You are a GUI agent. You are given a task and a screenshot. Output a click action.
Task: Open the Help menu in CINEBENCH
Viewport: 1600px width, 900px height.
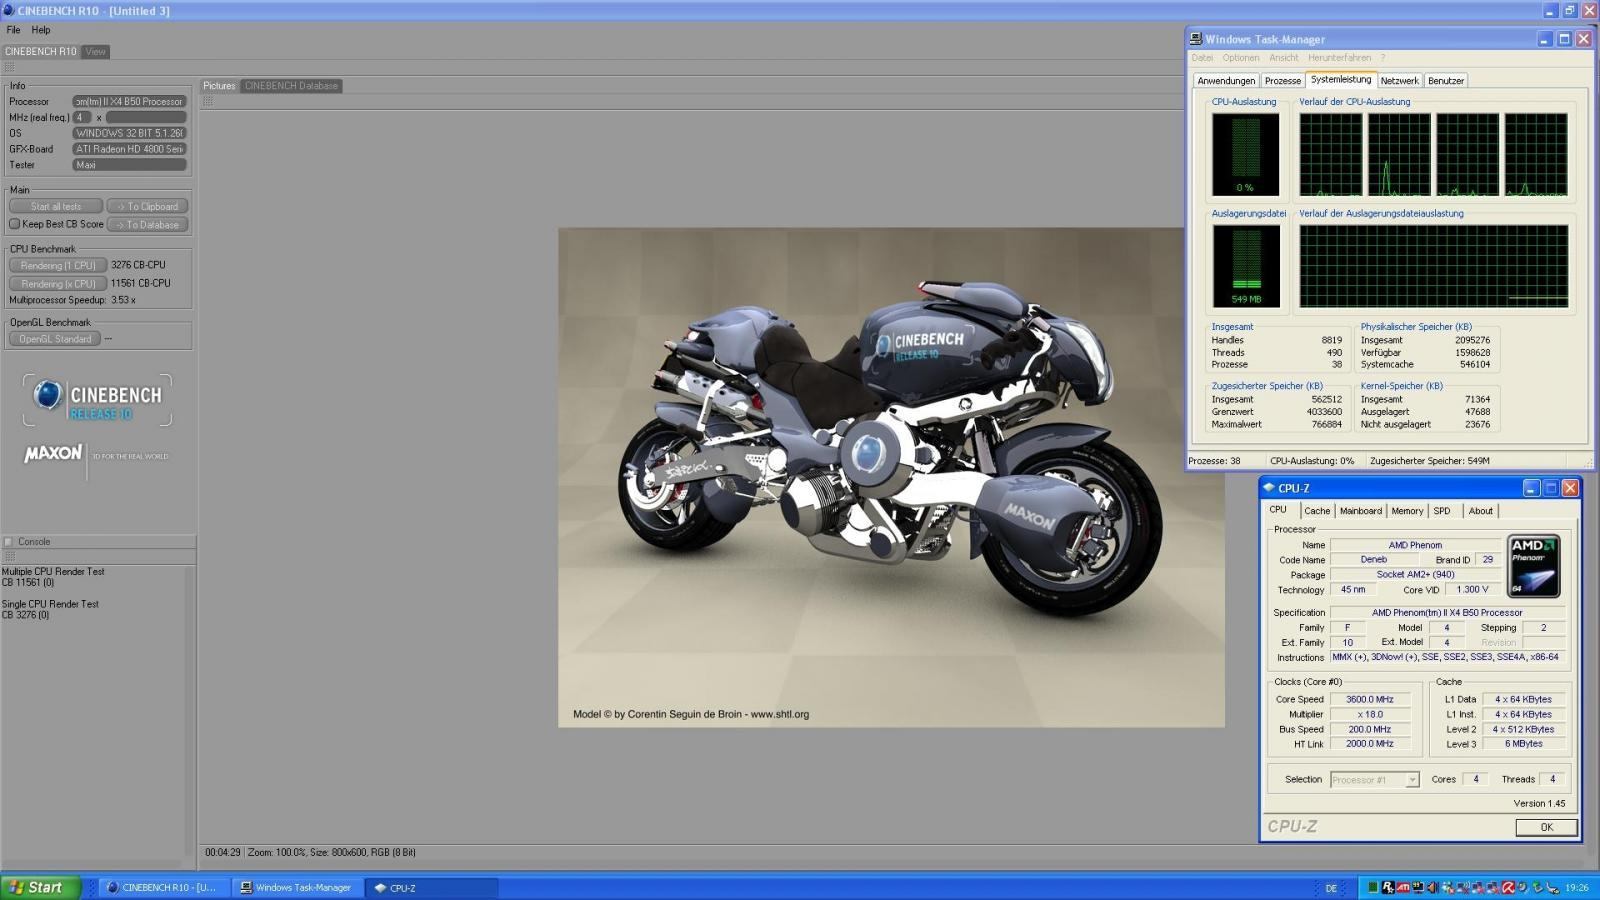coord(41,30)
